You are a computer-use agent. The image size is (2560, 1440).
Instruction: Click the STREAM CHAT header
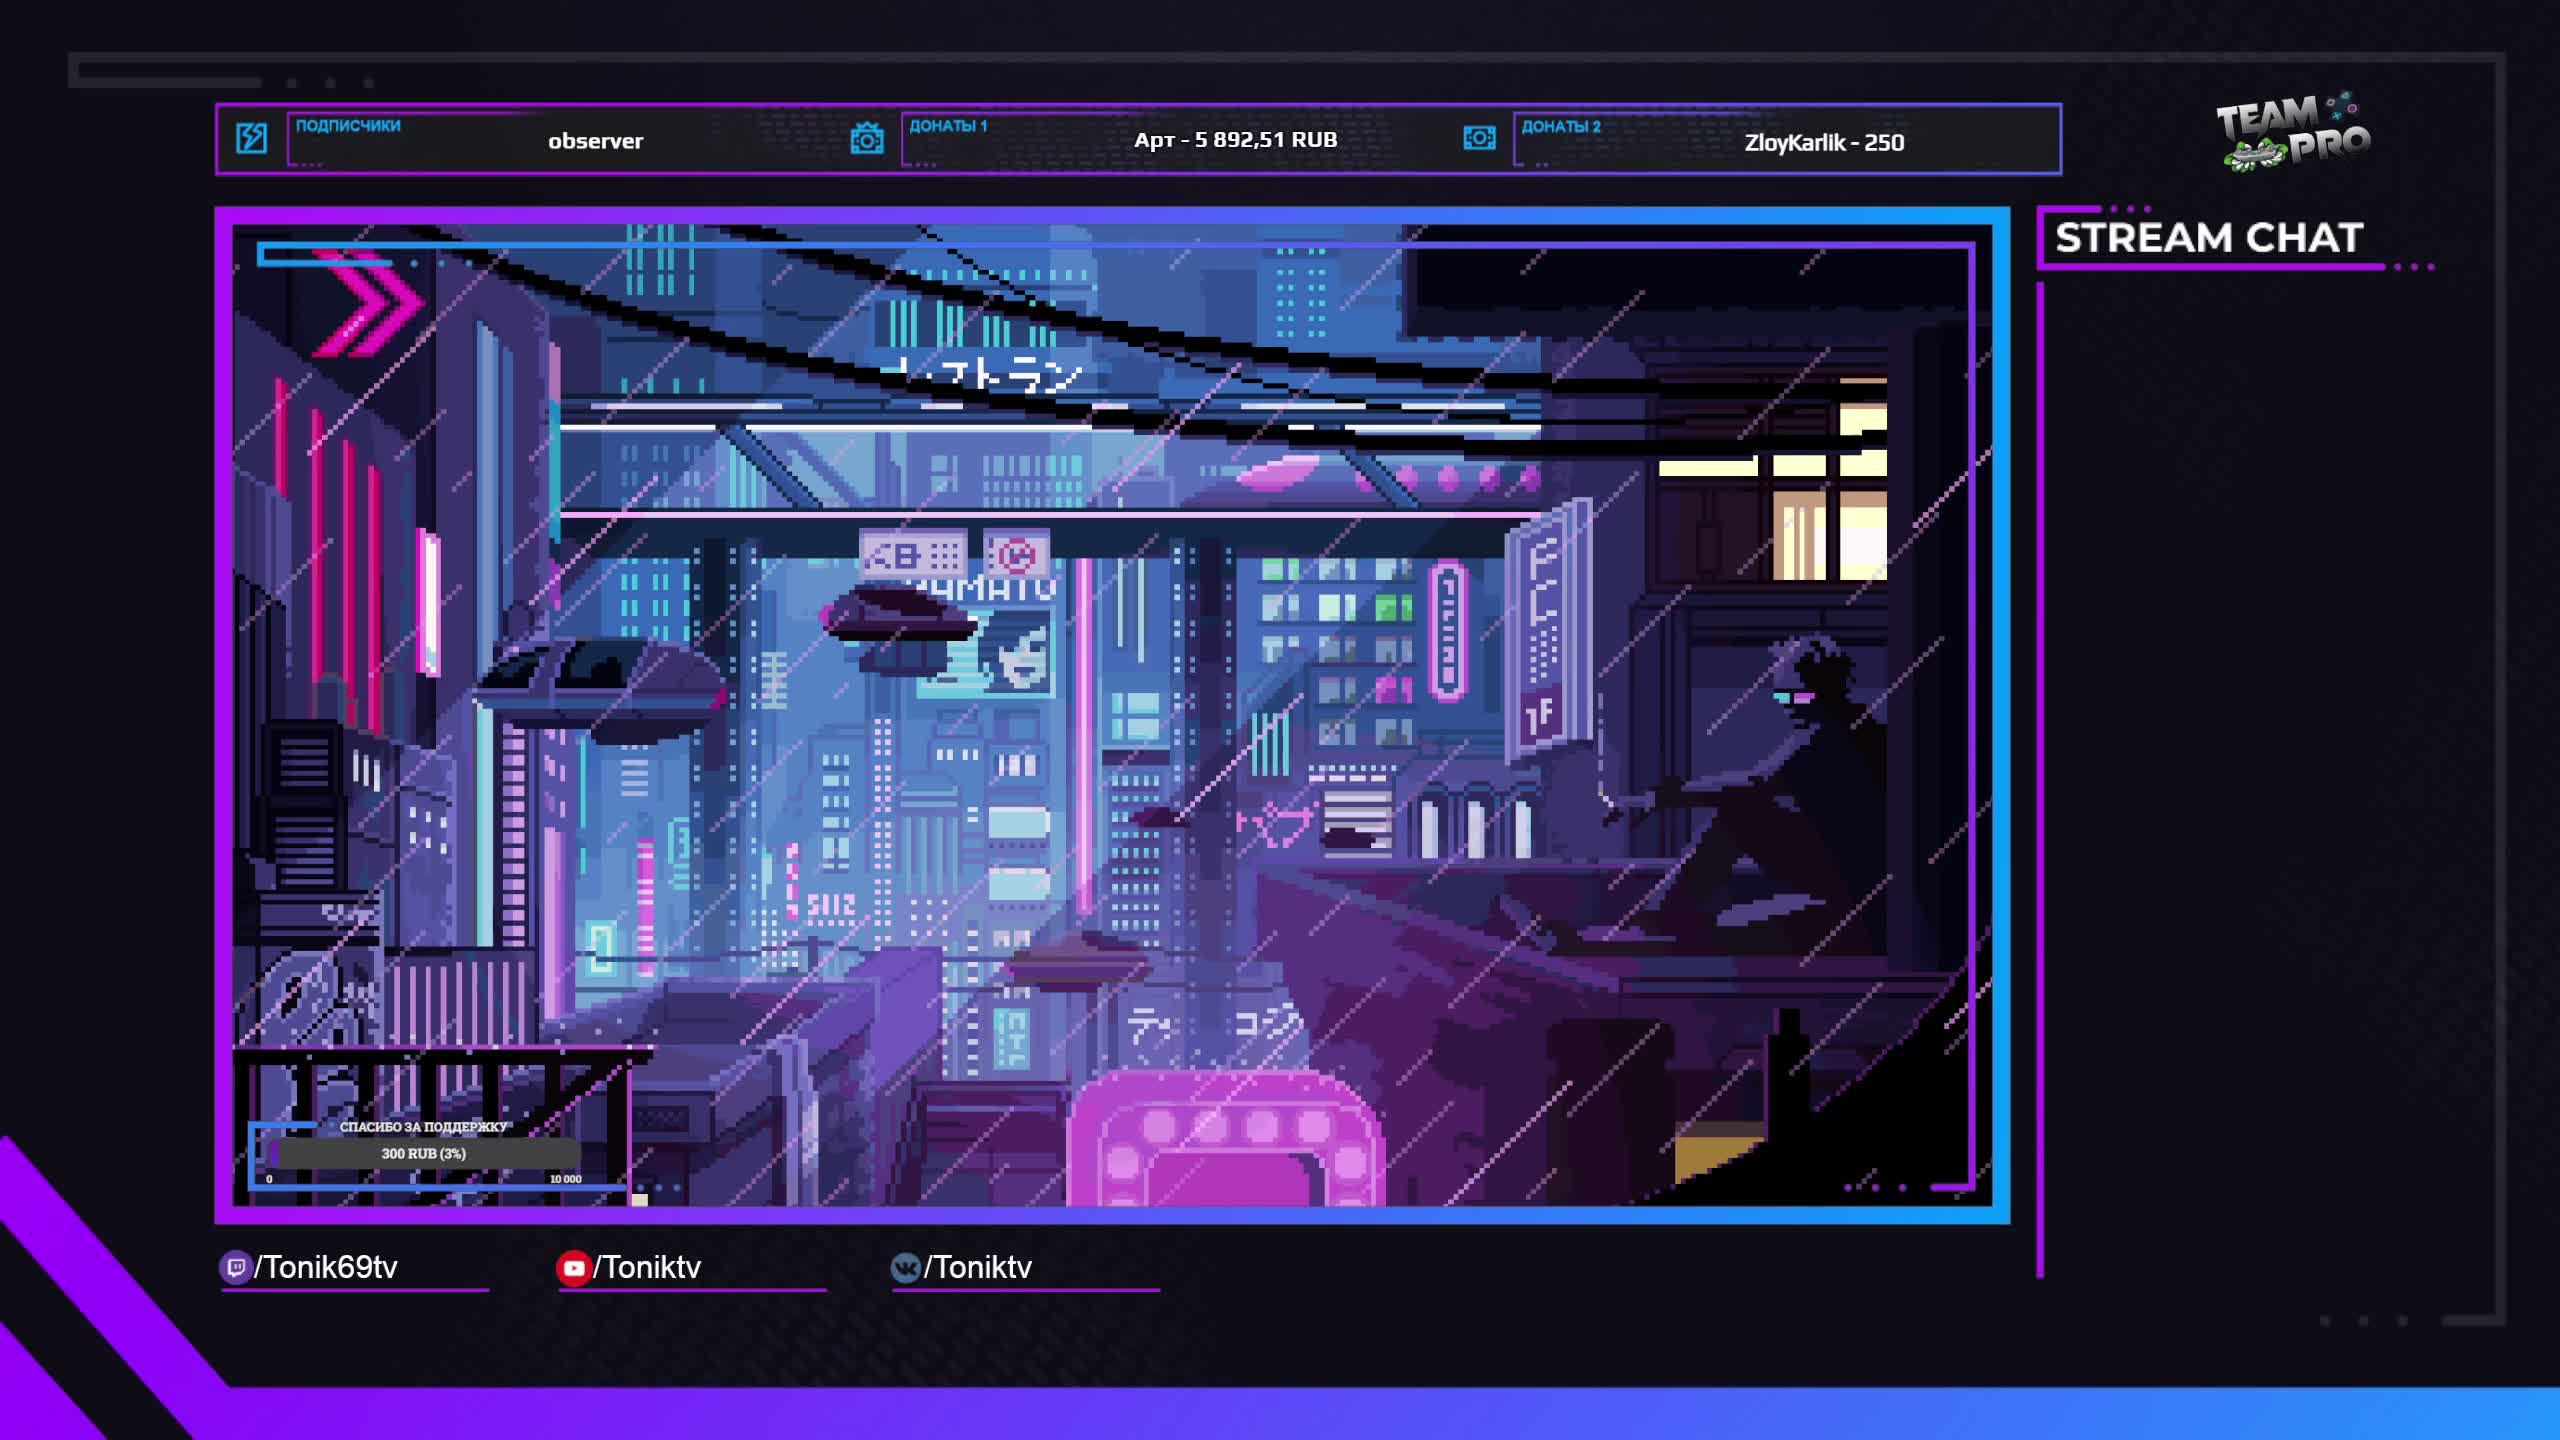pos(2208,238)
